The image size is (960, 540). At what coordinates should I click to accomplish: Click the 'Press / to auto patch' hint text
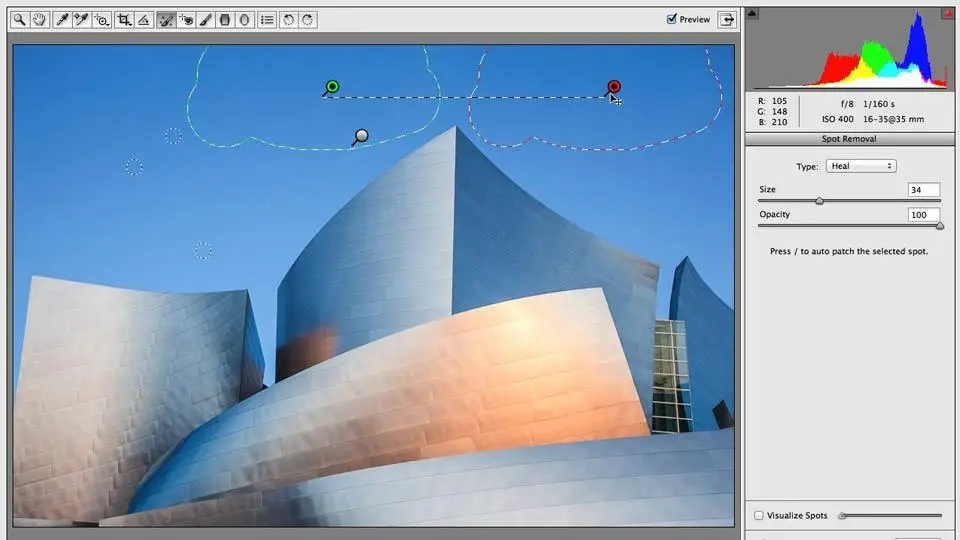[849, 251]
